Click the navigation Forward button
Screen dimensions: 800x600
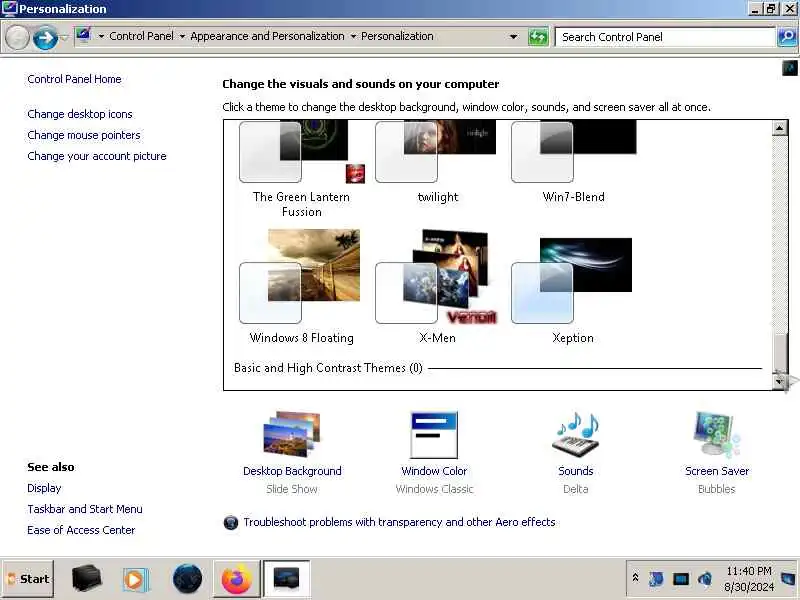[x=45, y=38]
